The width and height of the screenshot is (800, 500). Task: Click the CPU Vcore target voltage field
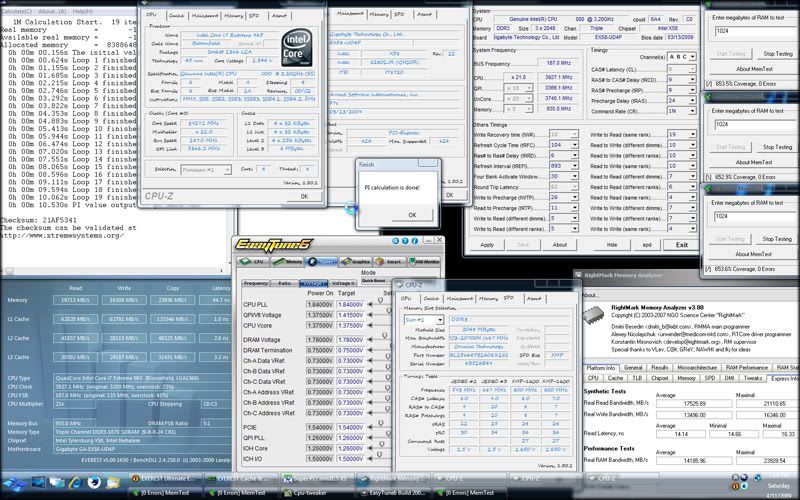coord(350,326)
